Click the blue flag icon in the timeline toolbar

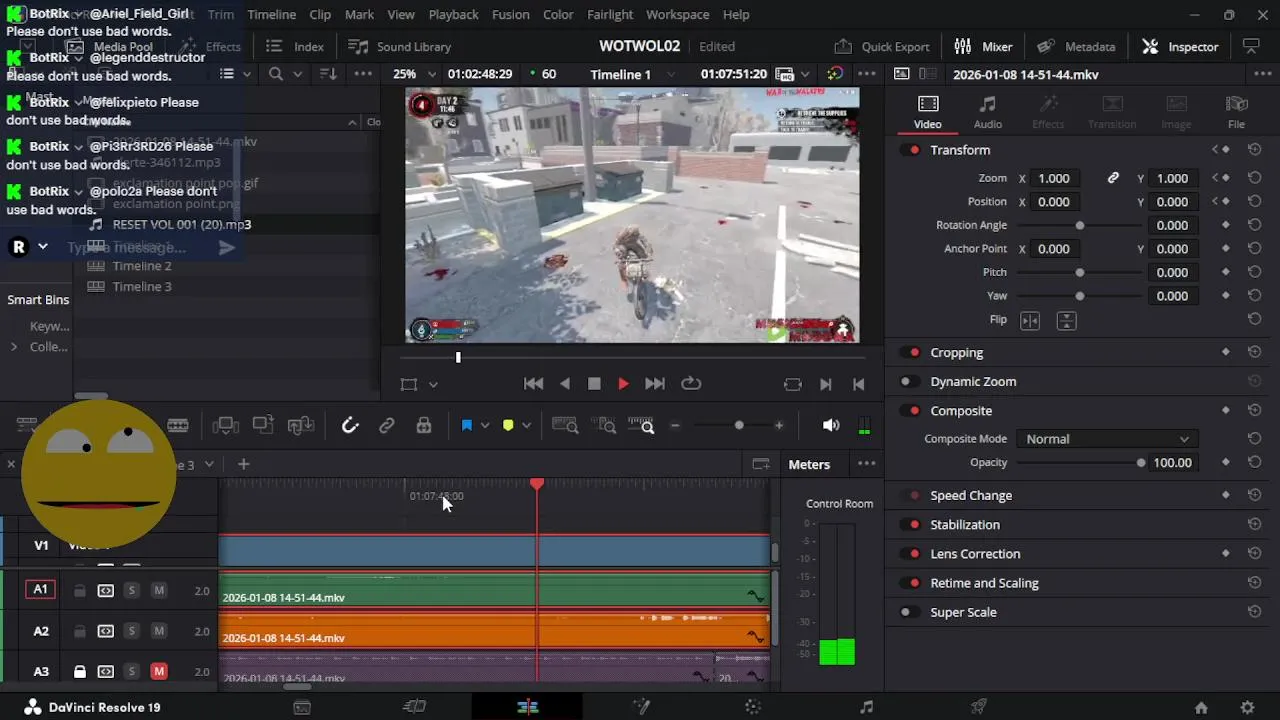pos(466,426)
